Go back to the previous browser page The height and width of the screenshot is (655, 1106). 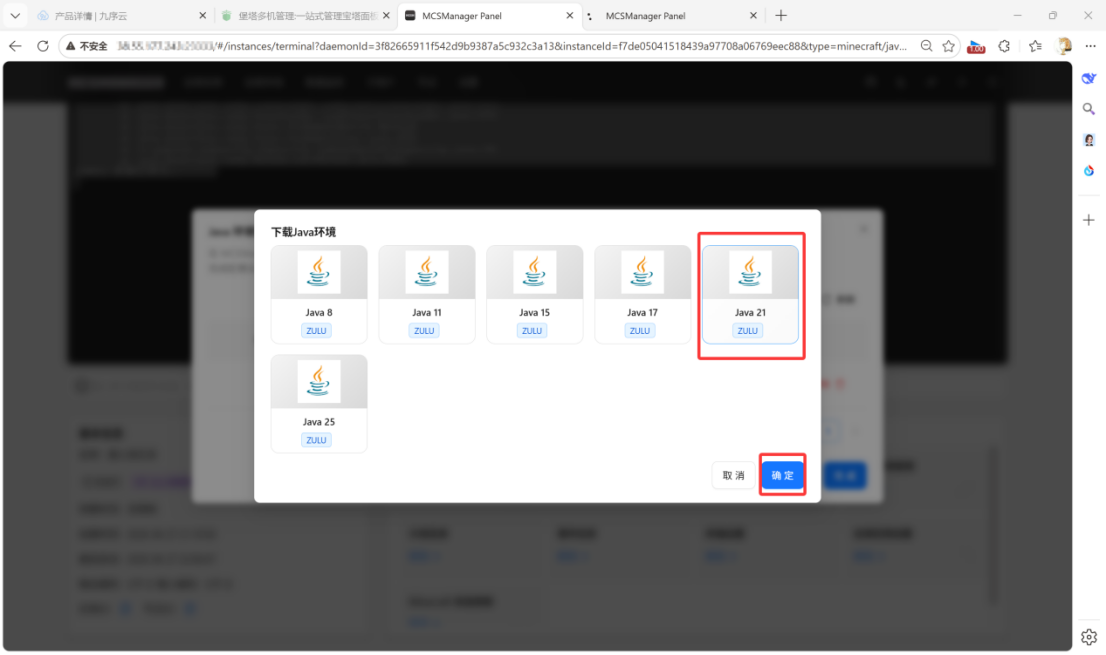coord(16,46)
